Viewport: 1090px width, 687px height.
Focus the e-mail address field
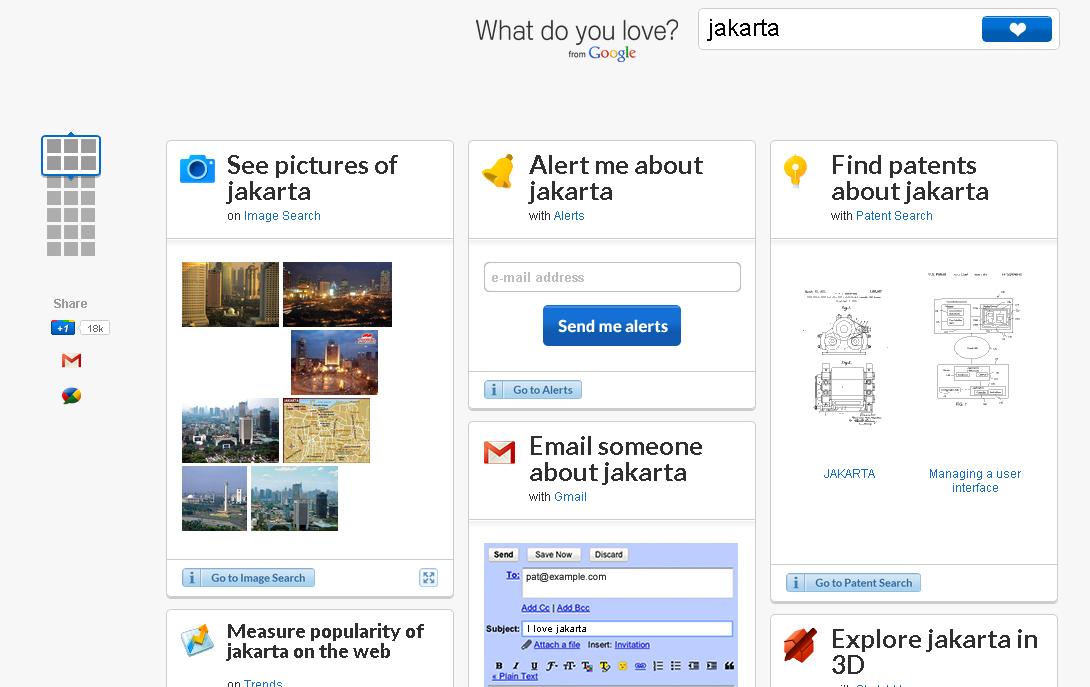click(612, 277)
